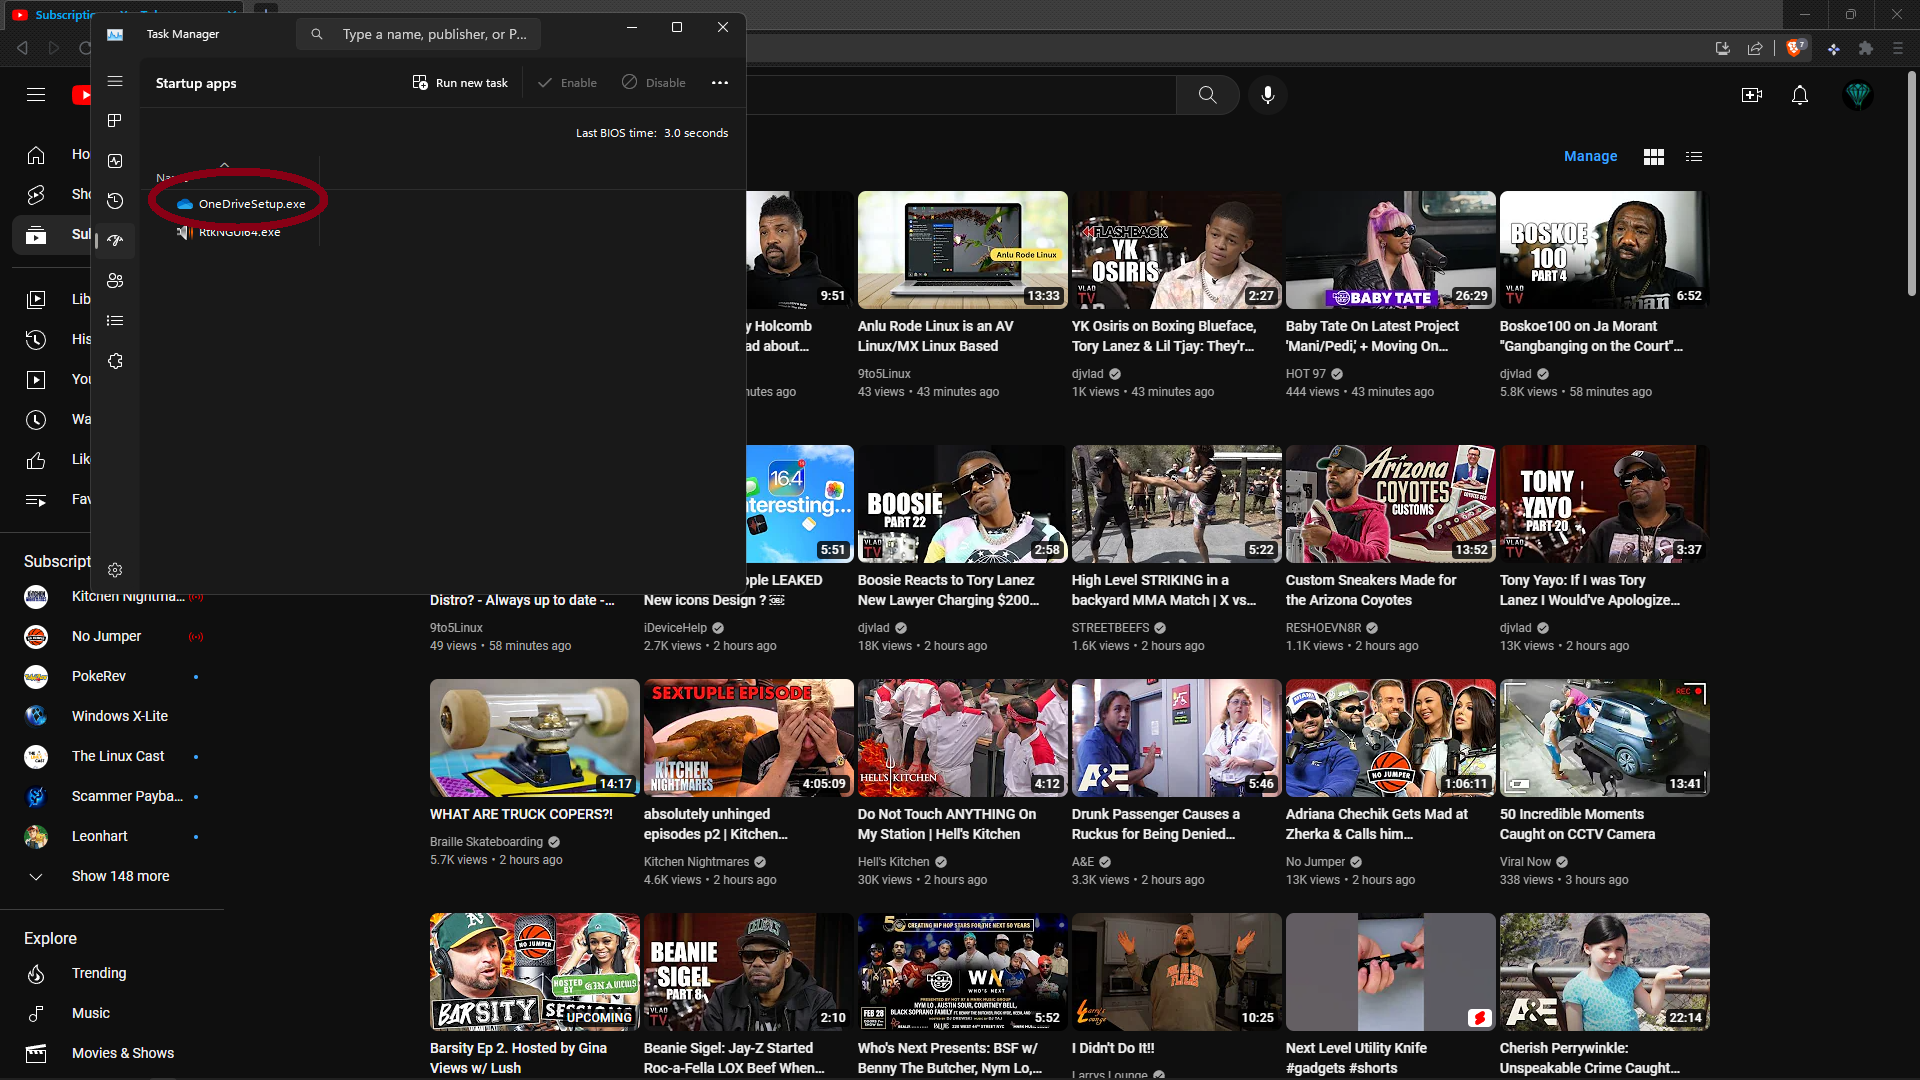This screenshot has width=1920, height=1080.
Task: Click YouTube search magnifier button
Action: pos(1208,95)
